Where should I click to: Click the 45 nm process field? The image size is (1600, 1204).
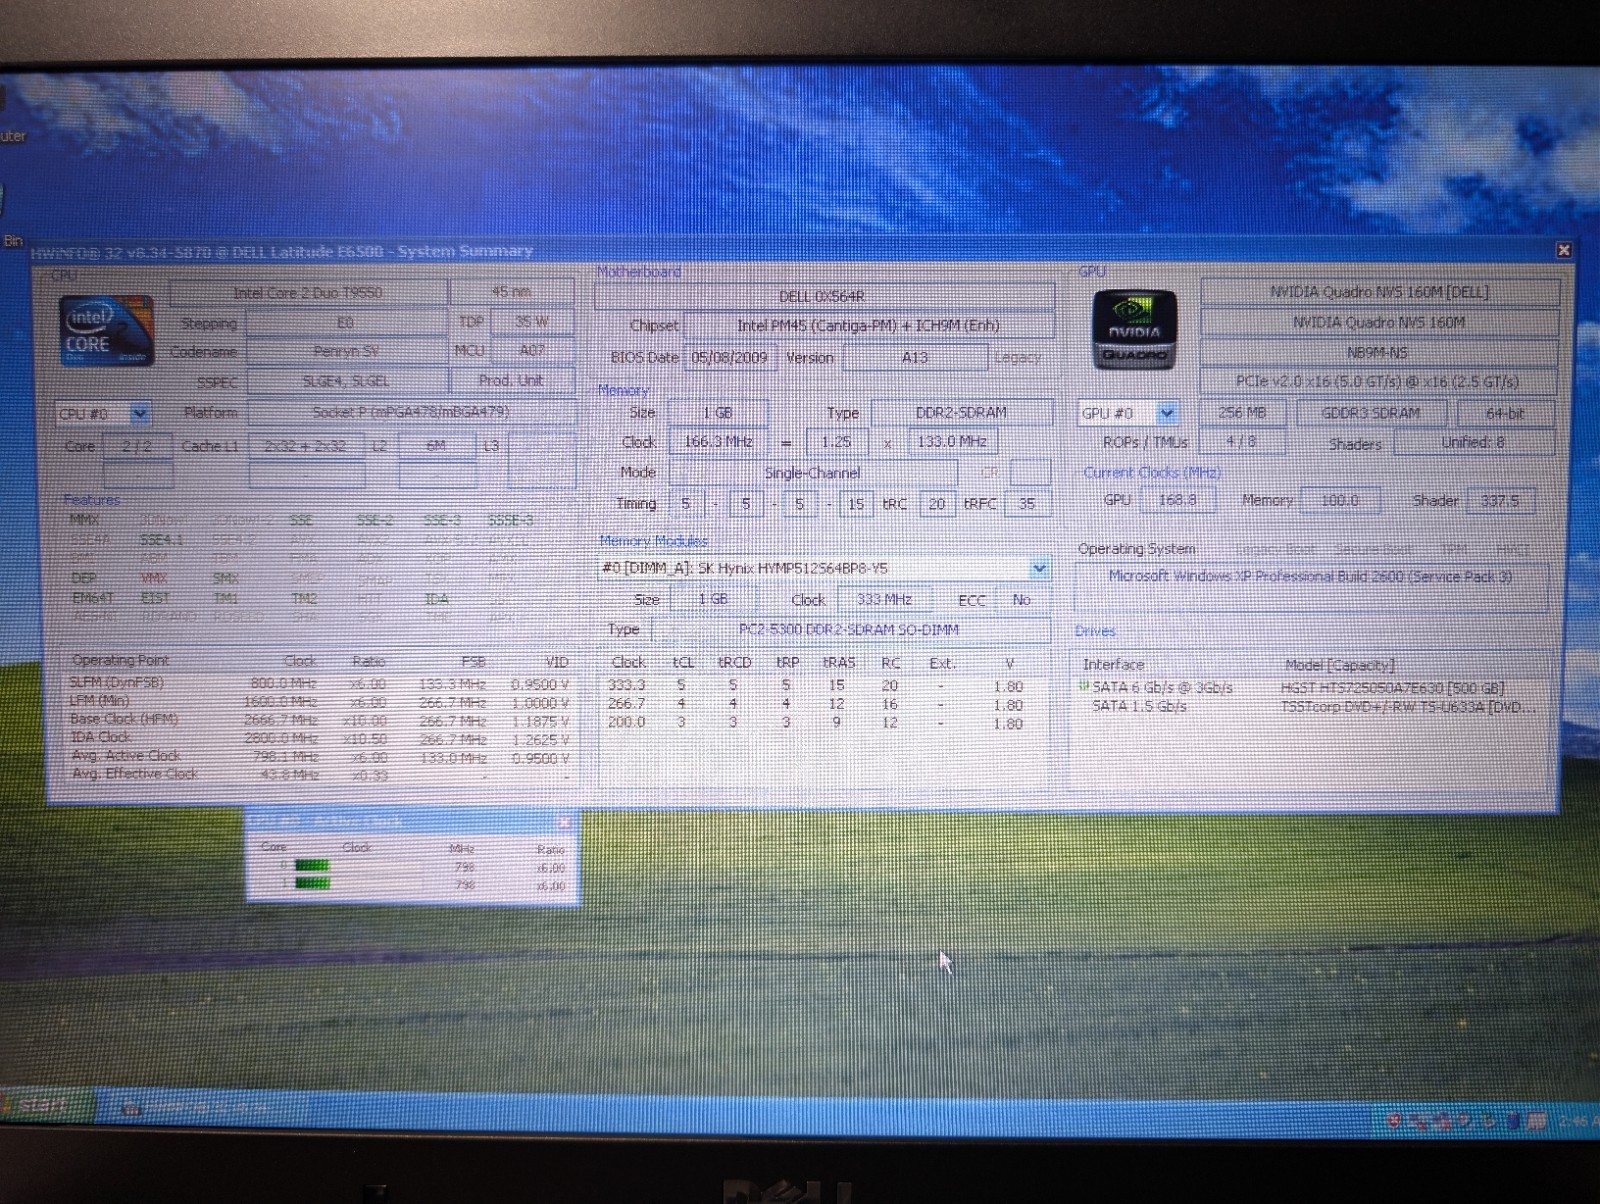click(x=512, y=292)
